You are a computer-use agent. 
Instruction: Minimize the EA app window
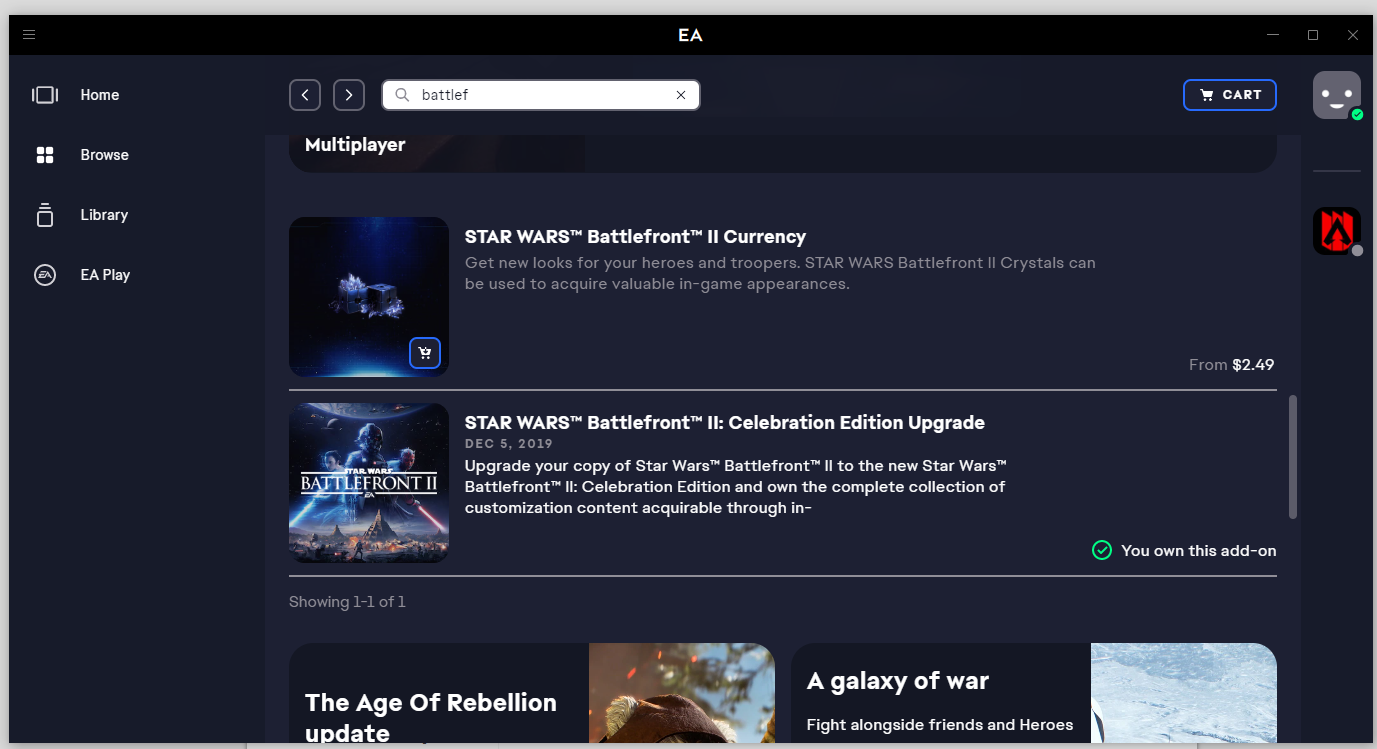[x=1273, y=35]
